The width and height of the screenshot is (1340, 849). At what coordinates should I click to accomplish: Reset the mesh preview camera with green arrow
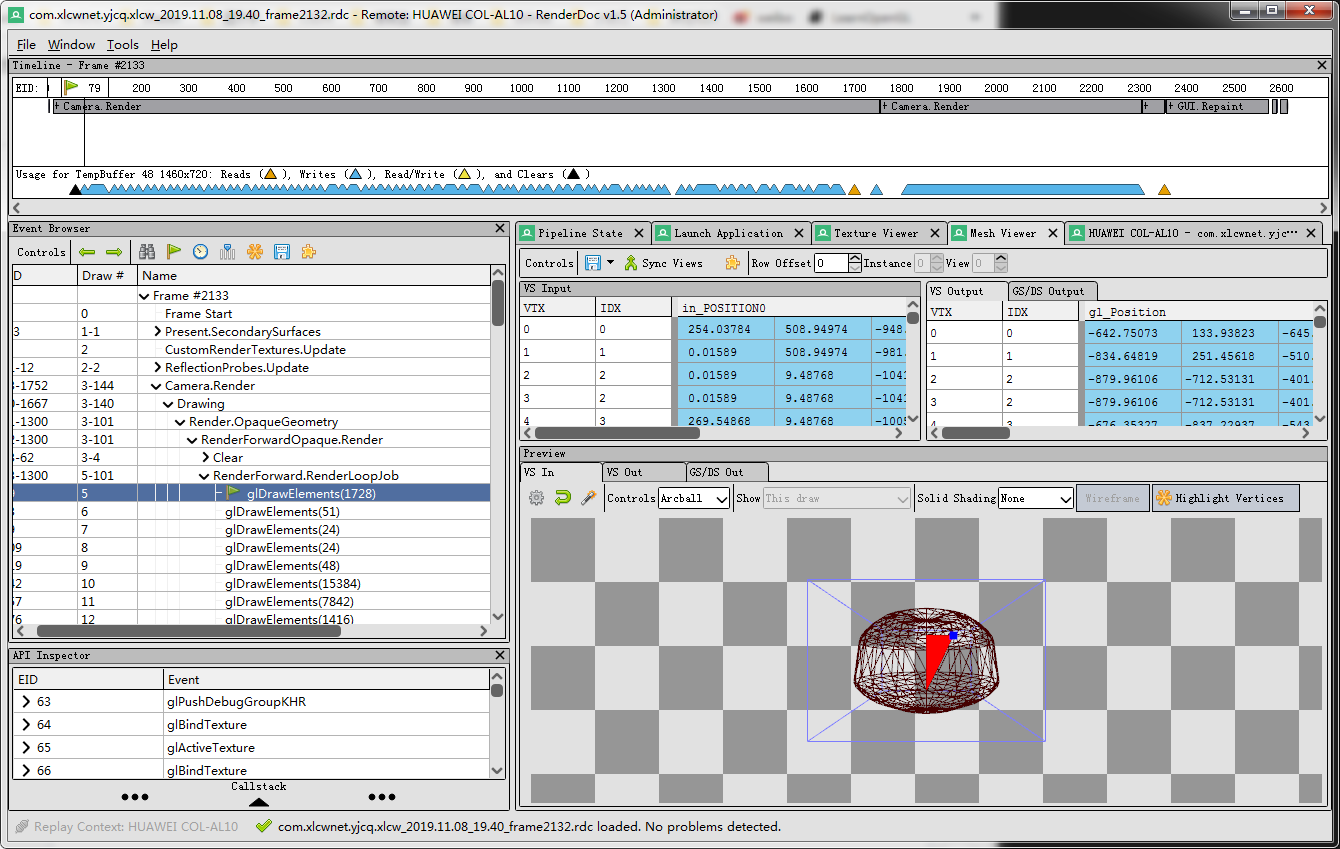click(x=564, y=497)
